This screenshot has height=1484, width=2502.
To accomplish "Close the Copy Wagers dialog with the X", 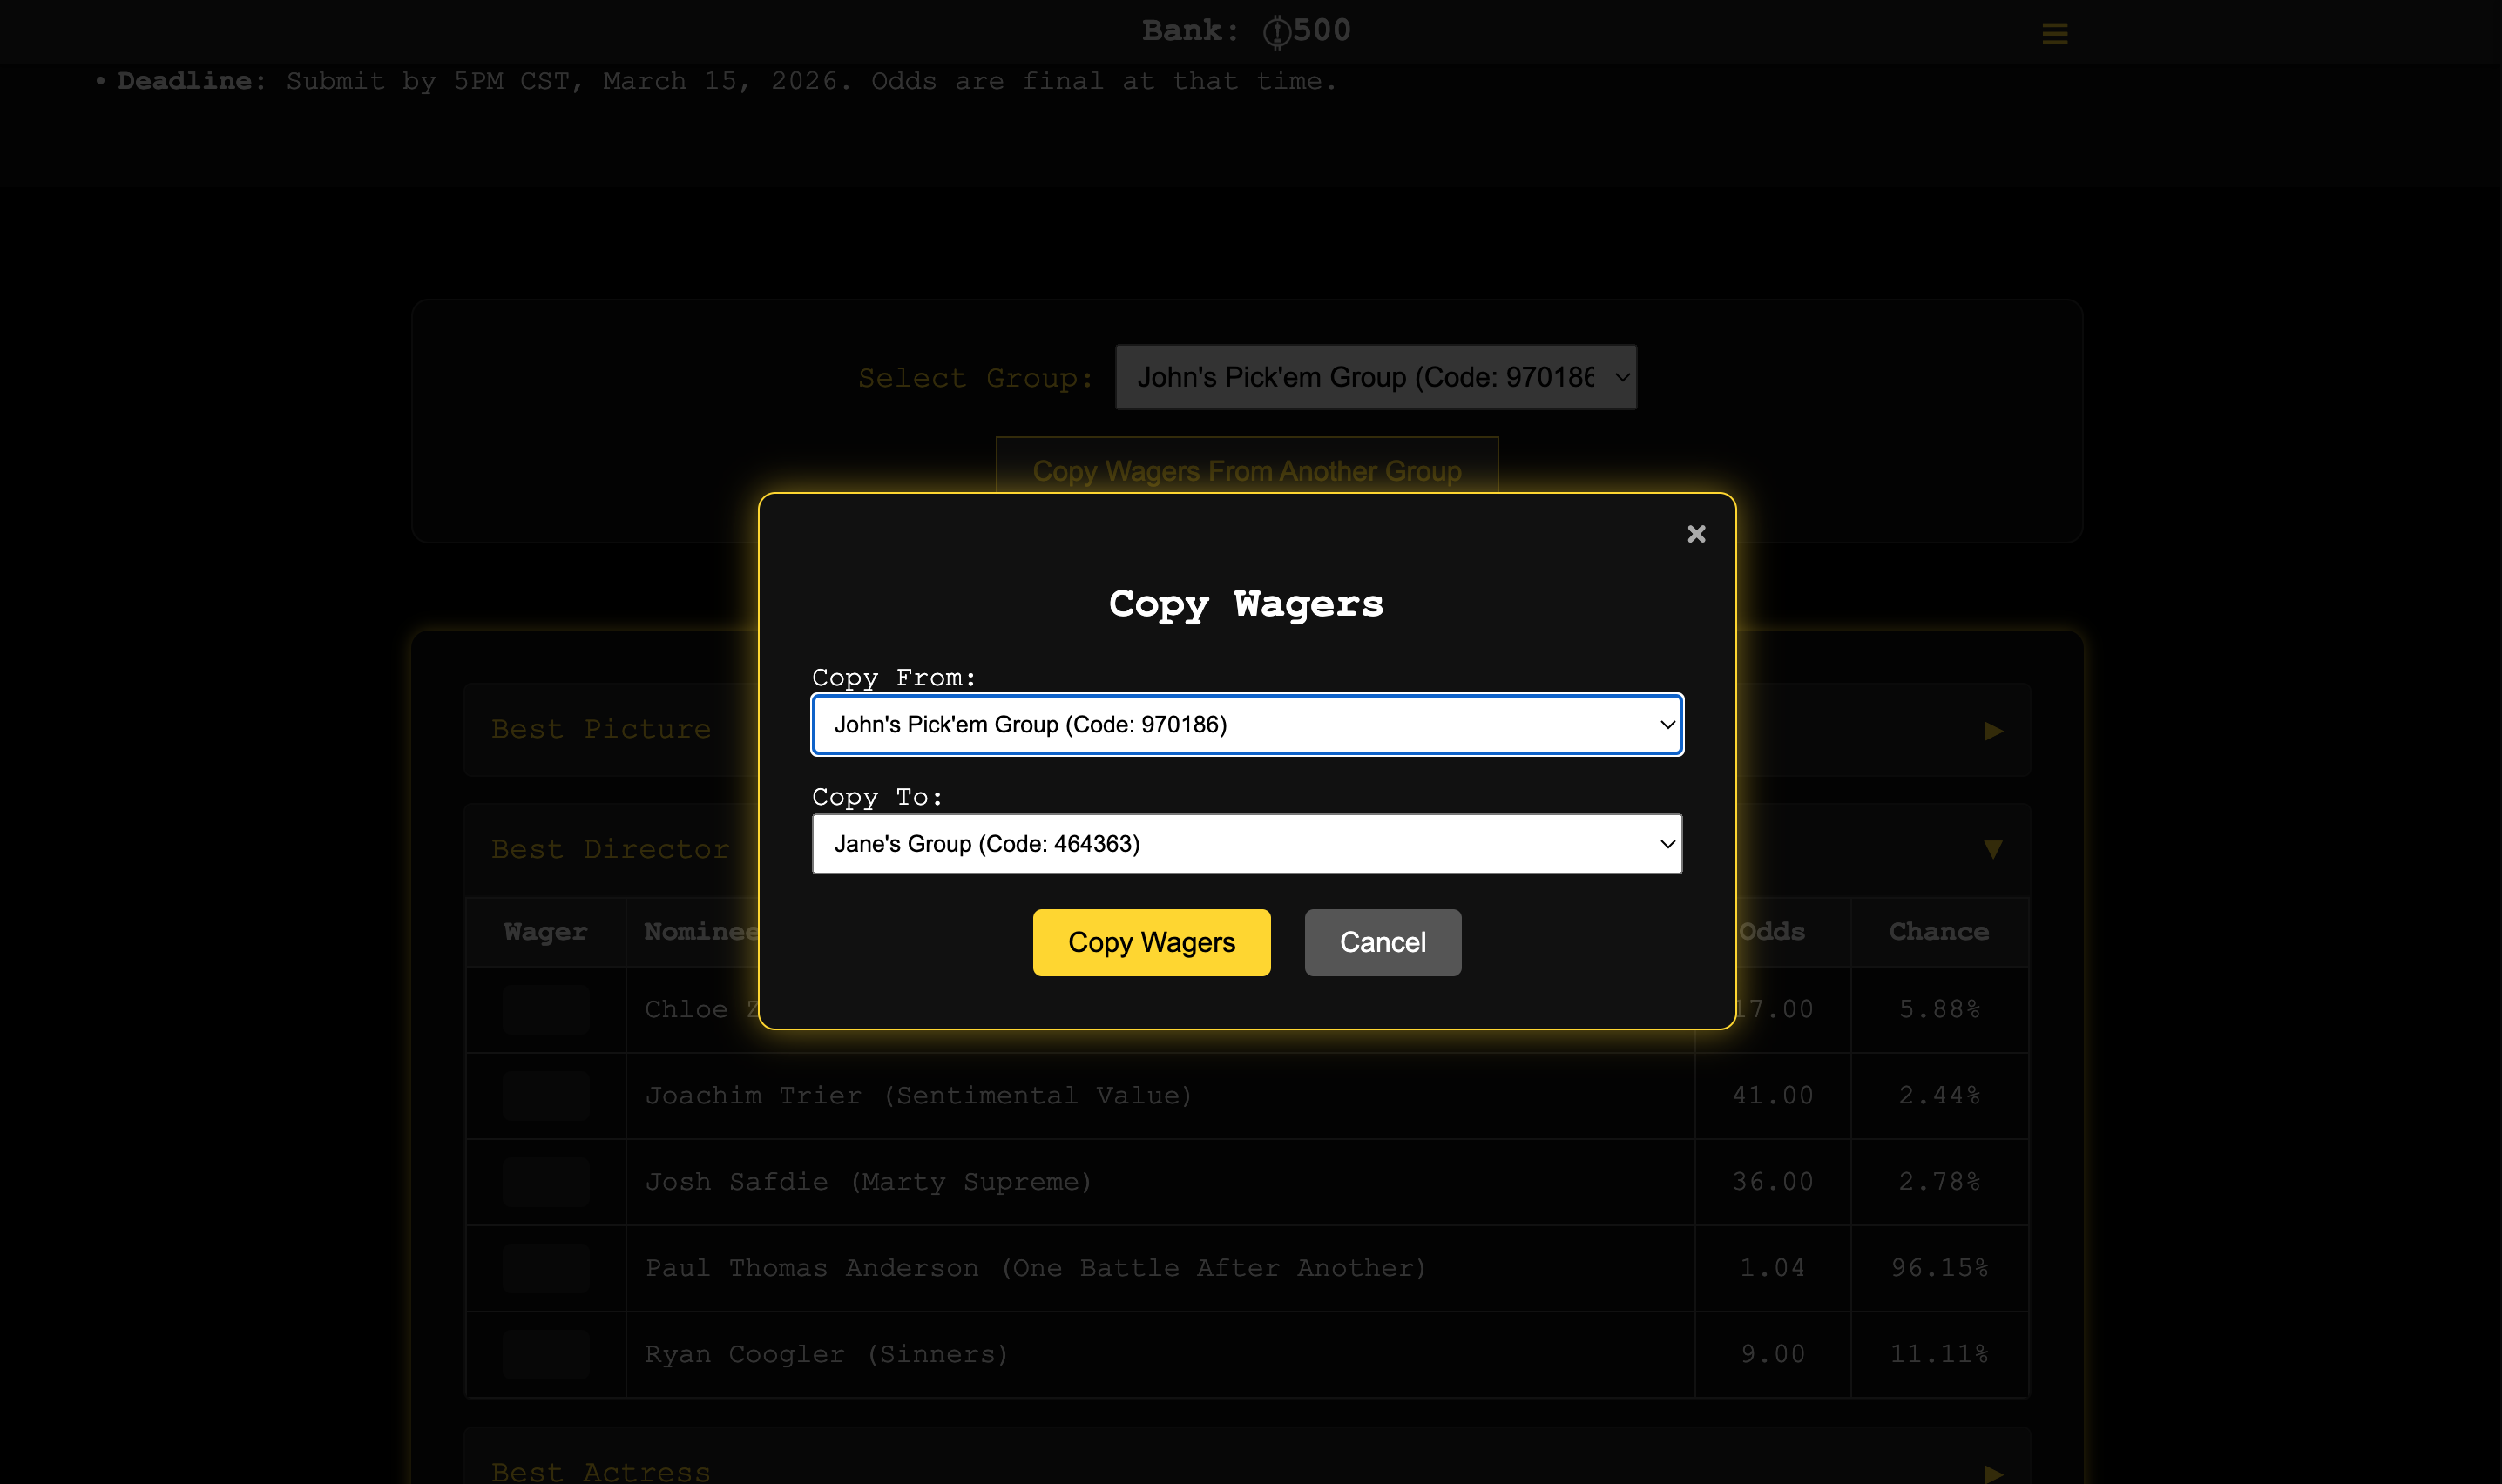I will click(1696, 534).
